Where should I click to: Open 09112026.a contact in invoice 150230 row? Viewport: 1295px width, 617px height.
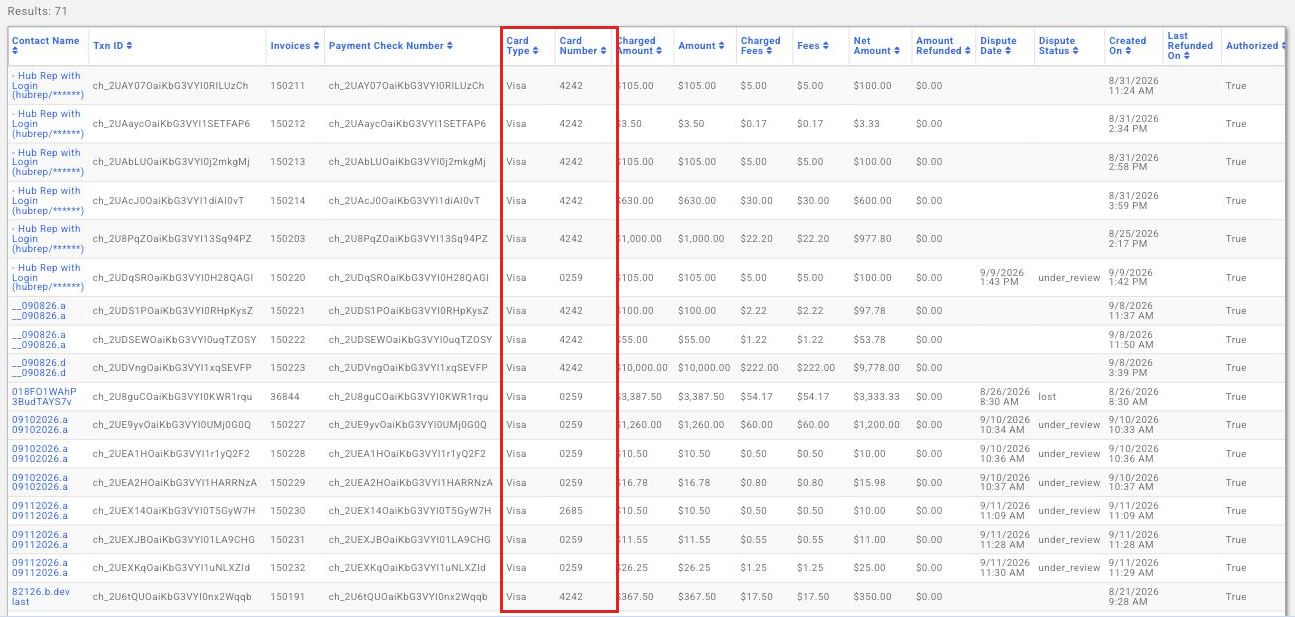pos(40,511)
